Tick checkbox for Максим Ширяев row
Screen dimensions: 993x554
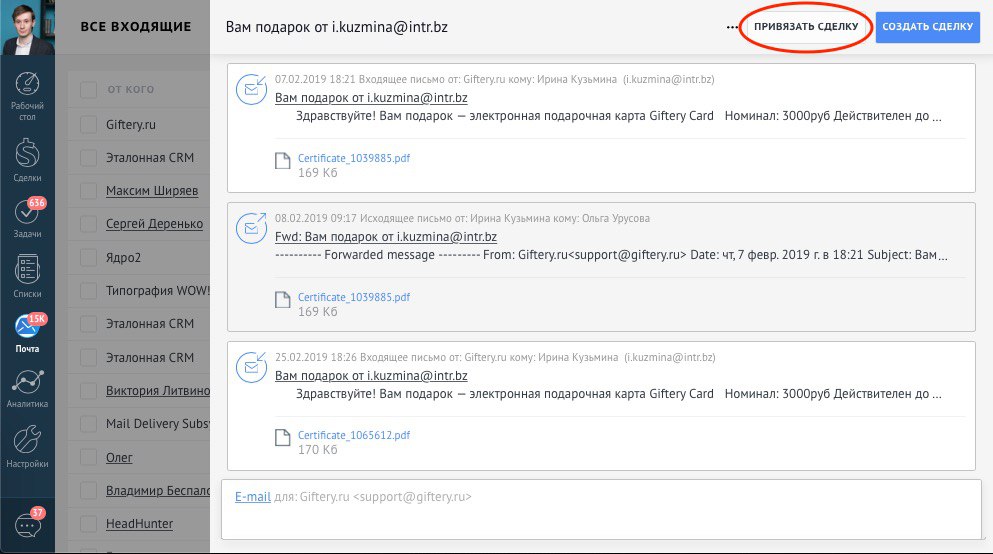89,191
